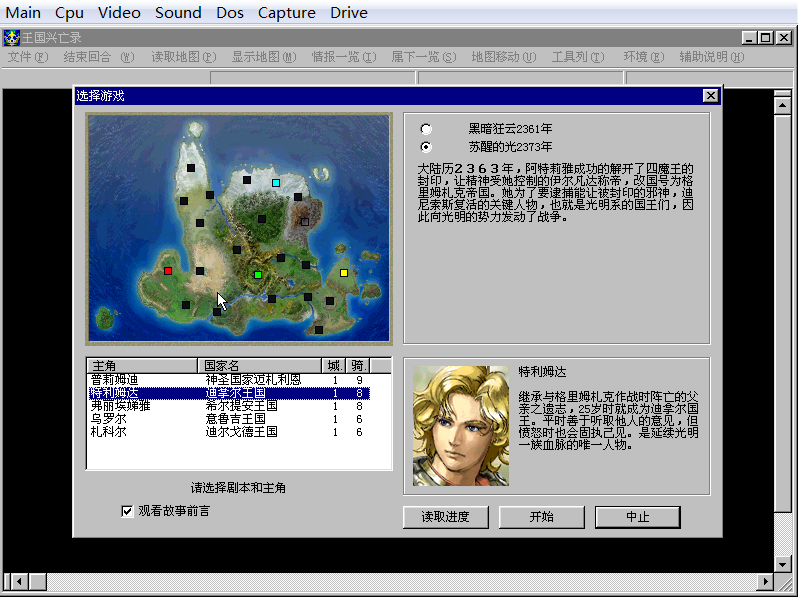Click 迪拿尔王国 country name cell
Viewport: 798px width, 597px height.
(235, 393)
